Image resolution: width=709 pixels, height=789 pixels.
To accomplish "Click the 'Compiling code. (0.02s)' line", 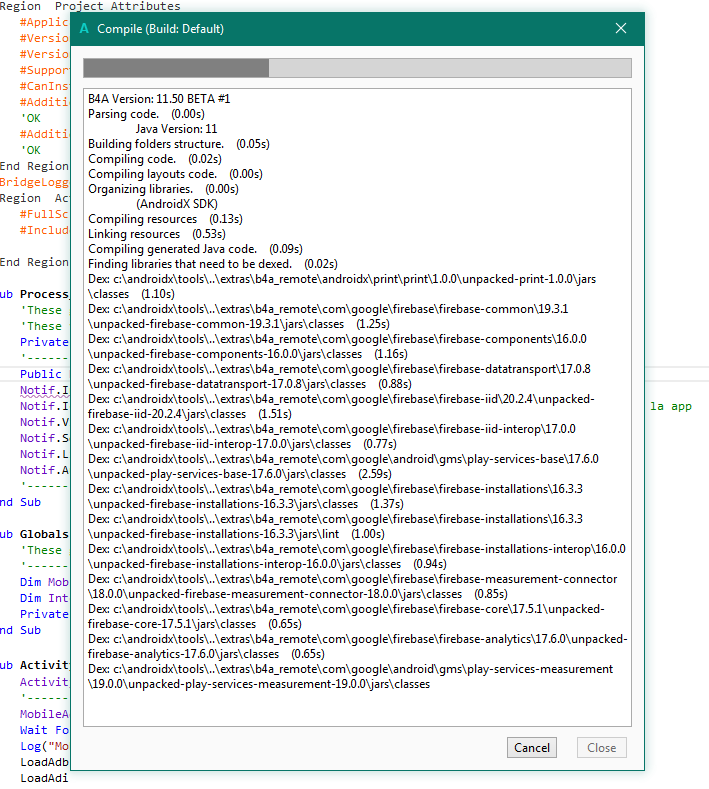I will [x=155, y=159].
